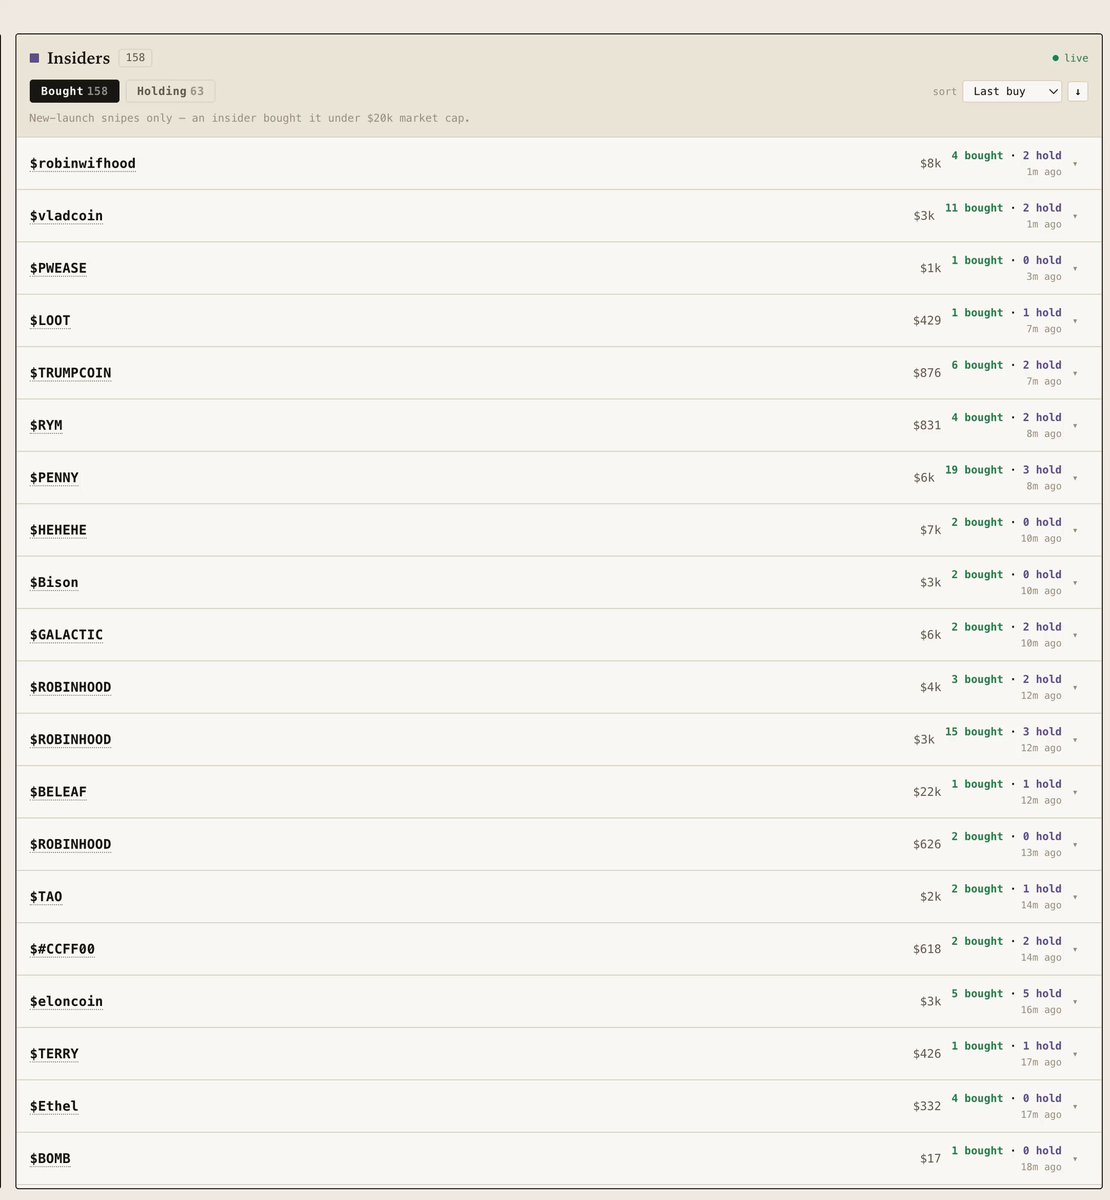Expand the $robinwifhood row chevron

(x=1075, y=164)
